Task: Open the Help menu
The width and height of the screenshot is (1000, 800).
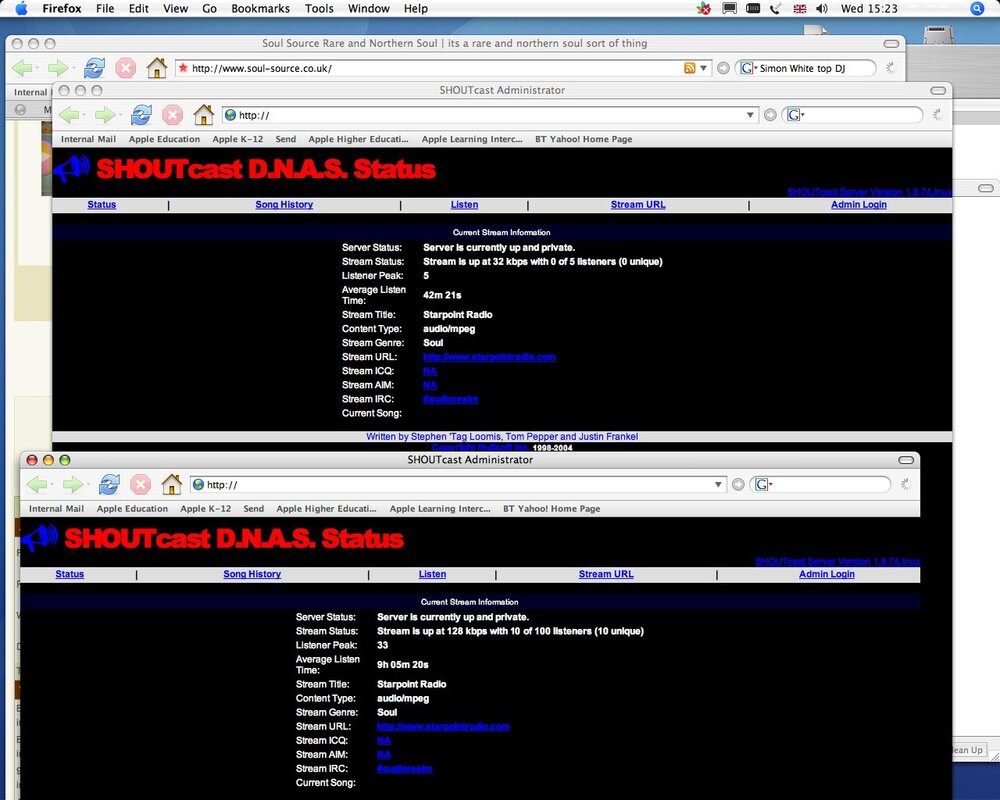Action: (x=416, y=8)
